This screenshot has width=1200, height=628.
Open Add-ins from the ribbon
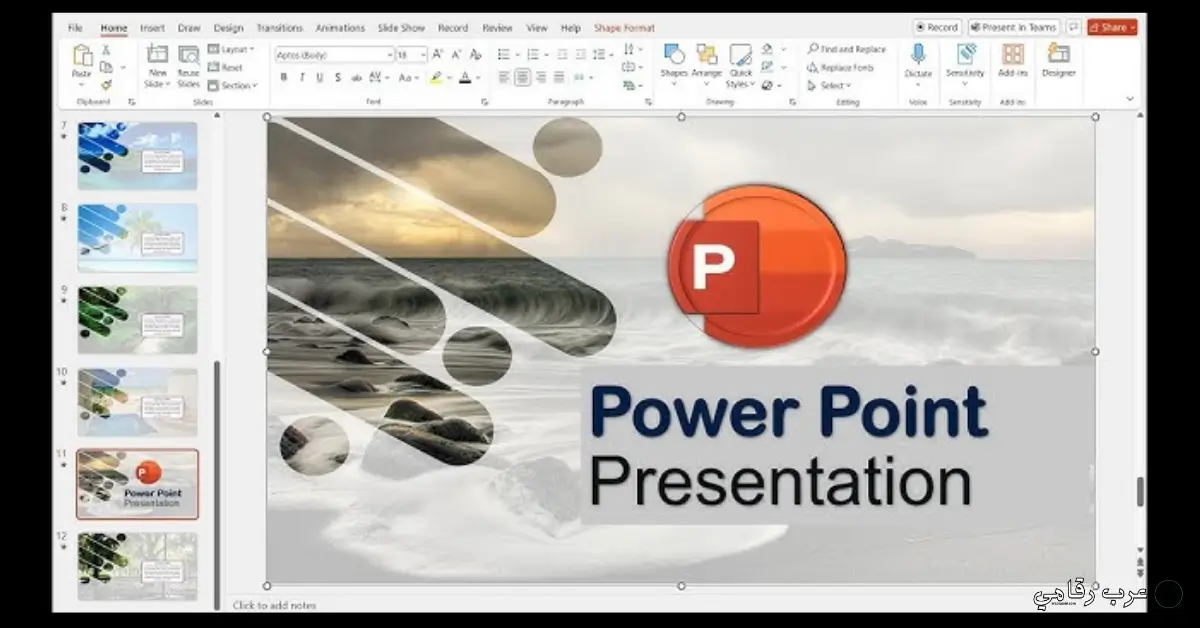(x=1012, y=57)
